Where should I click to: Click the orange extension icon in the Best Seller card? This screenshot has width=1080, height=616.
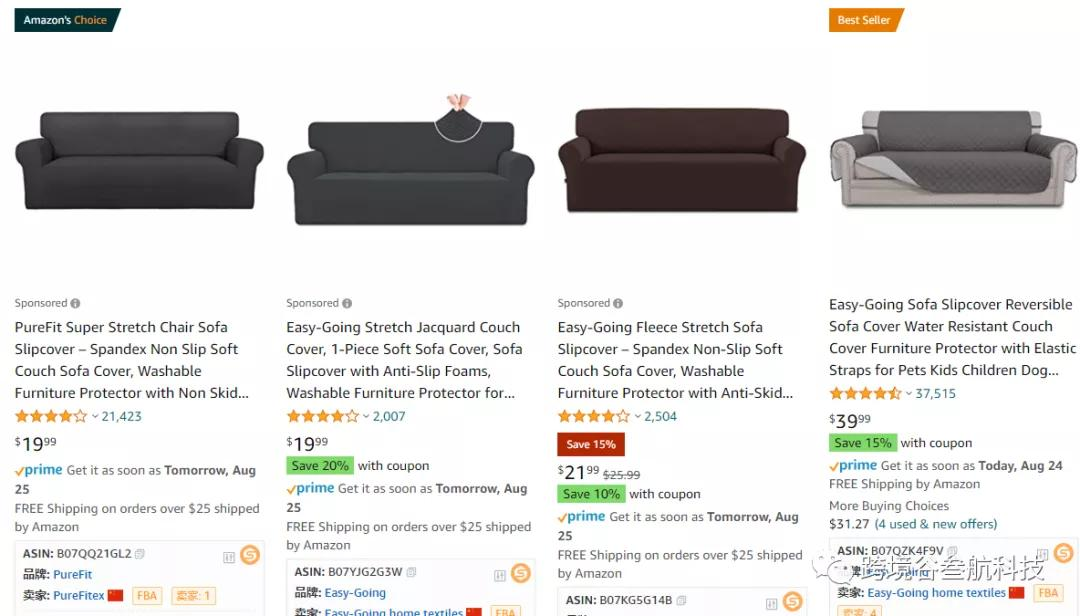tap(1063, 553)
